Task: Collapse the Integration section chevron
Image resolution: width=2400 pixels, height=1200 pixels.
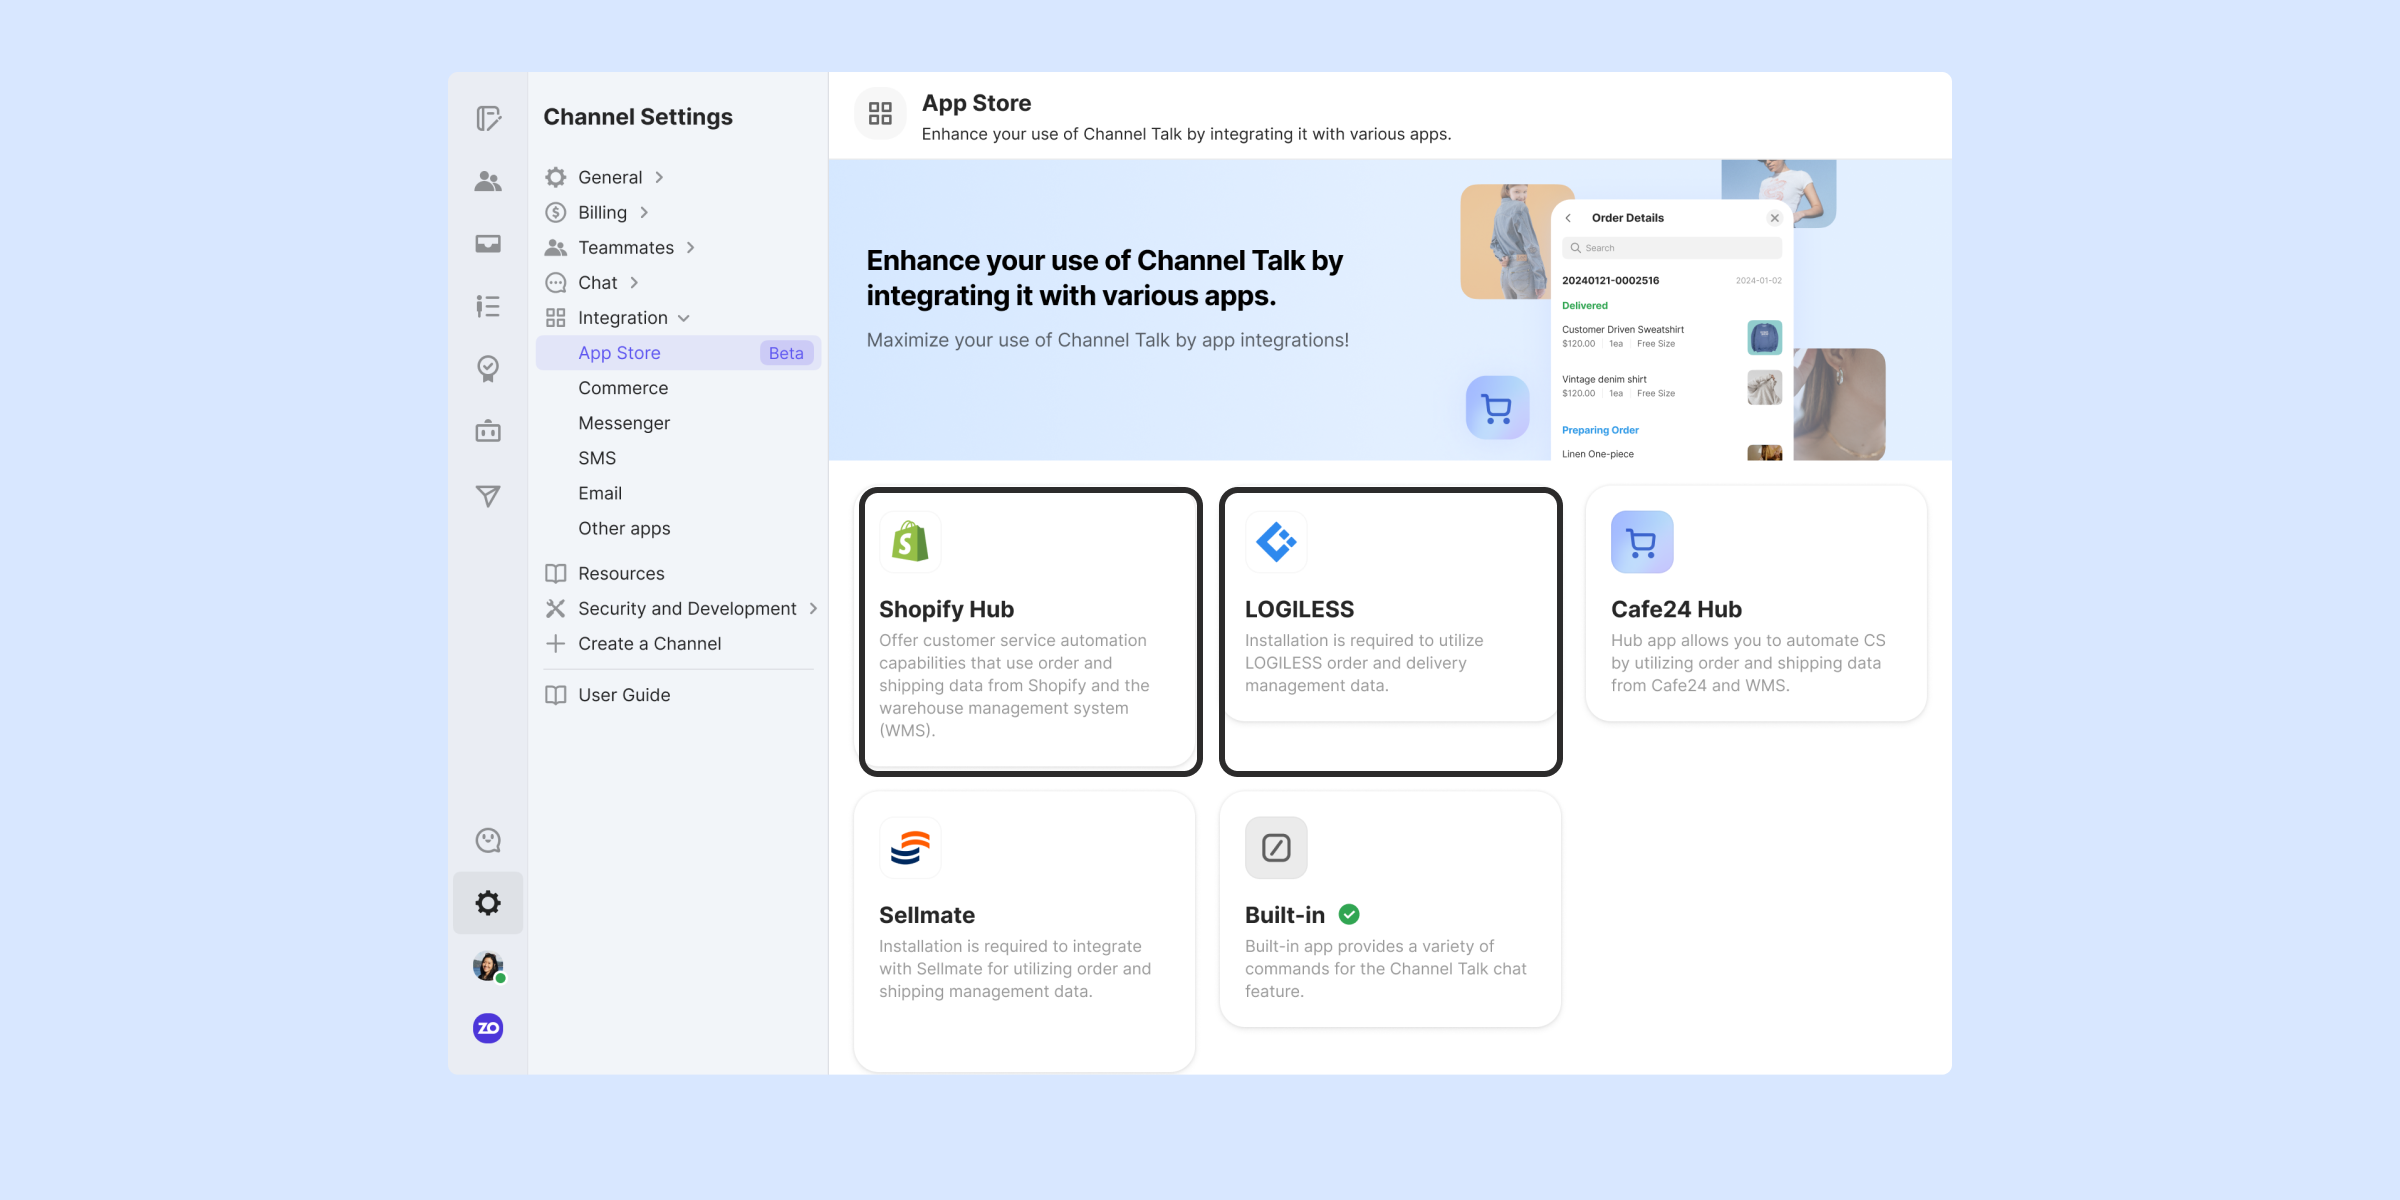Action: pyautogui.click(x=684, y=318)
